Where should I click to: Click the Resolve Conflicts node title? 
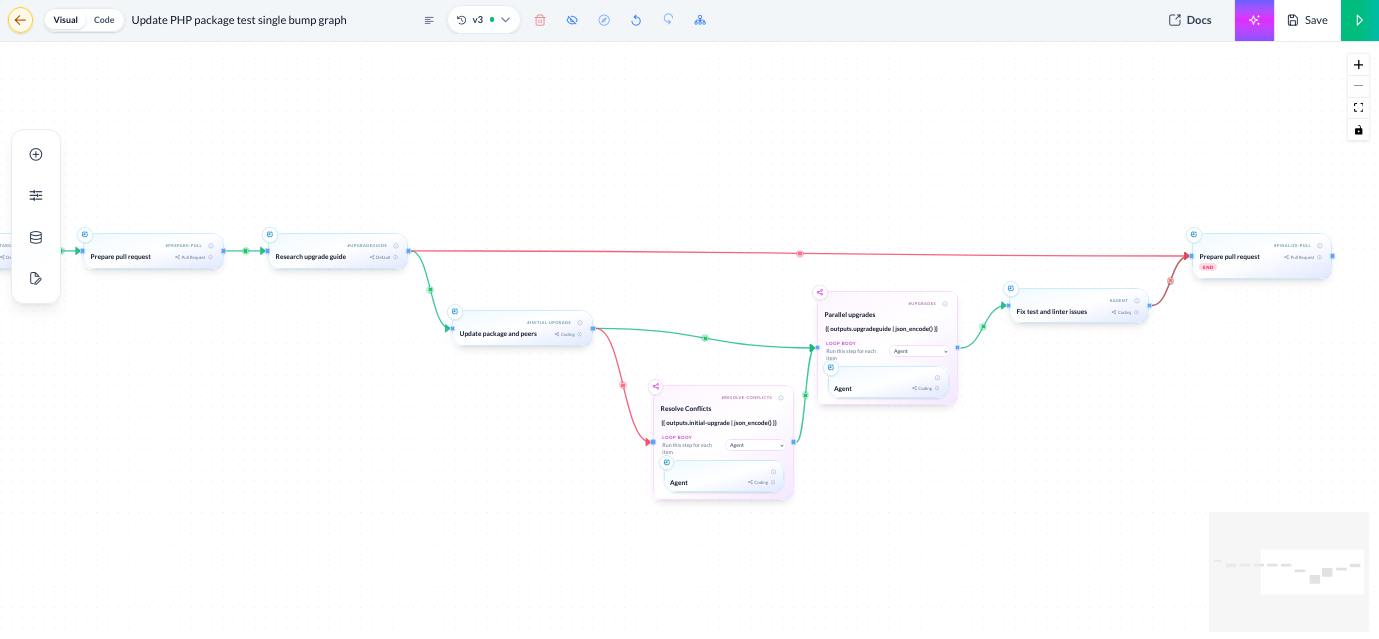coord(686,408)
